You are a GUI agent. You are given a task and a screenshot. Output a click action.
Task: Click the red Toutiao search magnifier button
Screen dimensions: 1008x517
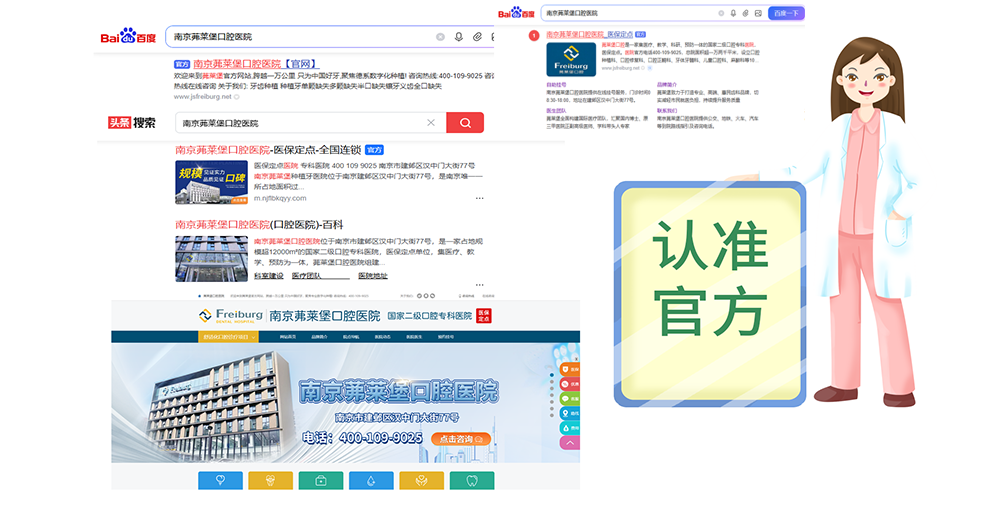(464, 123)
